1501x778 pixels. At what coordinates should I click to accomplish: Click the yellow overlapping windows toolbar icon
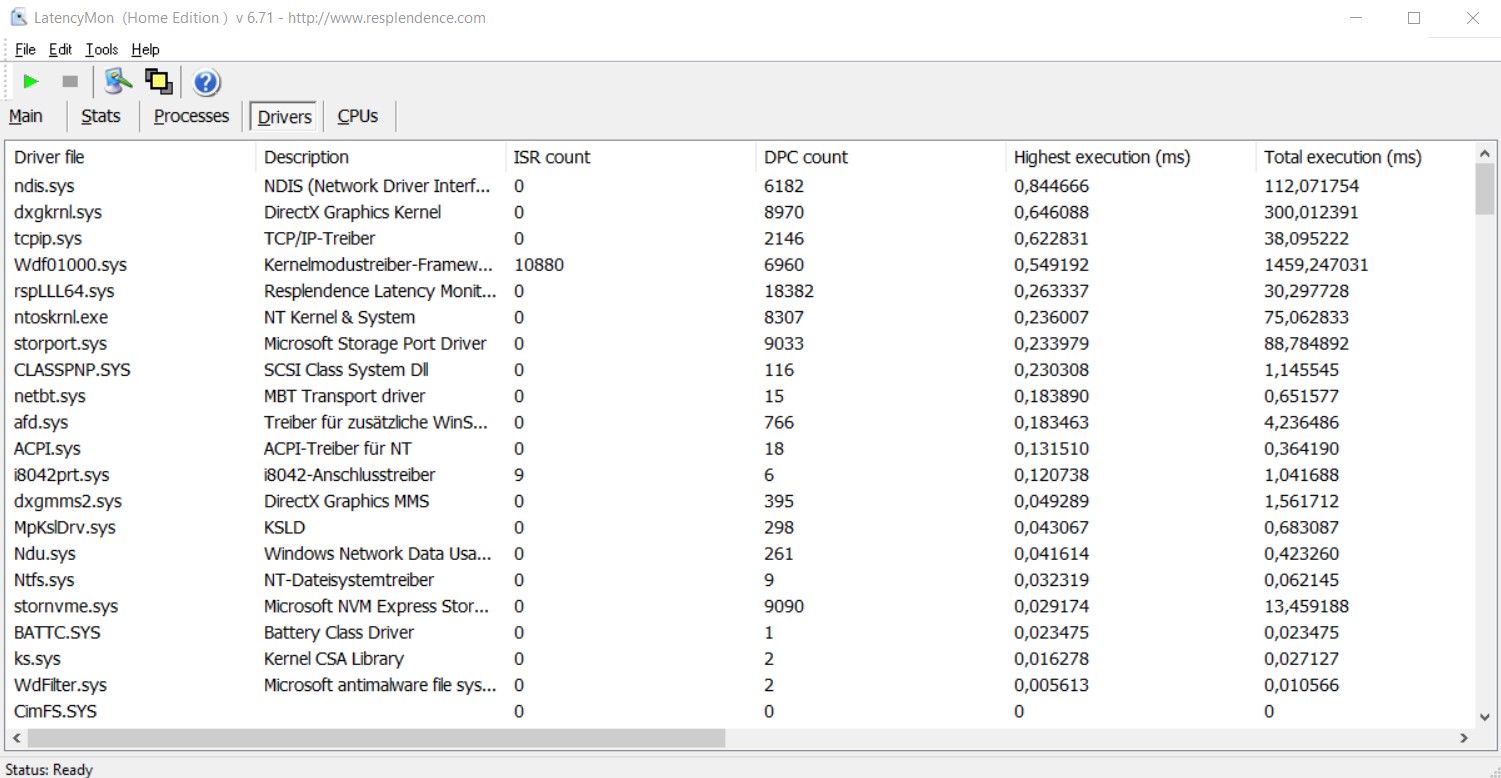[x=158, y=82]
